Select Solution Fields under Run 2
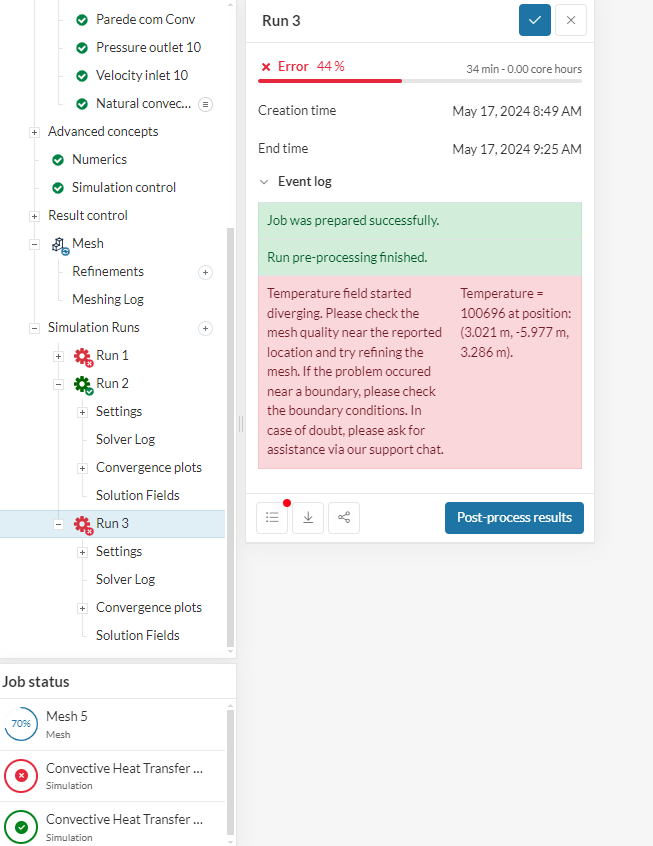This screenshot has width=653, height=846. tap(137, 496)
